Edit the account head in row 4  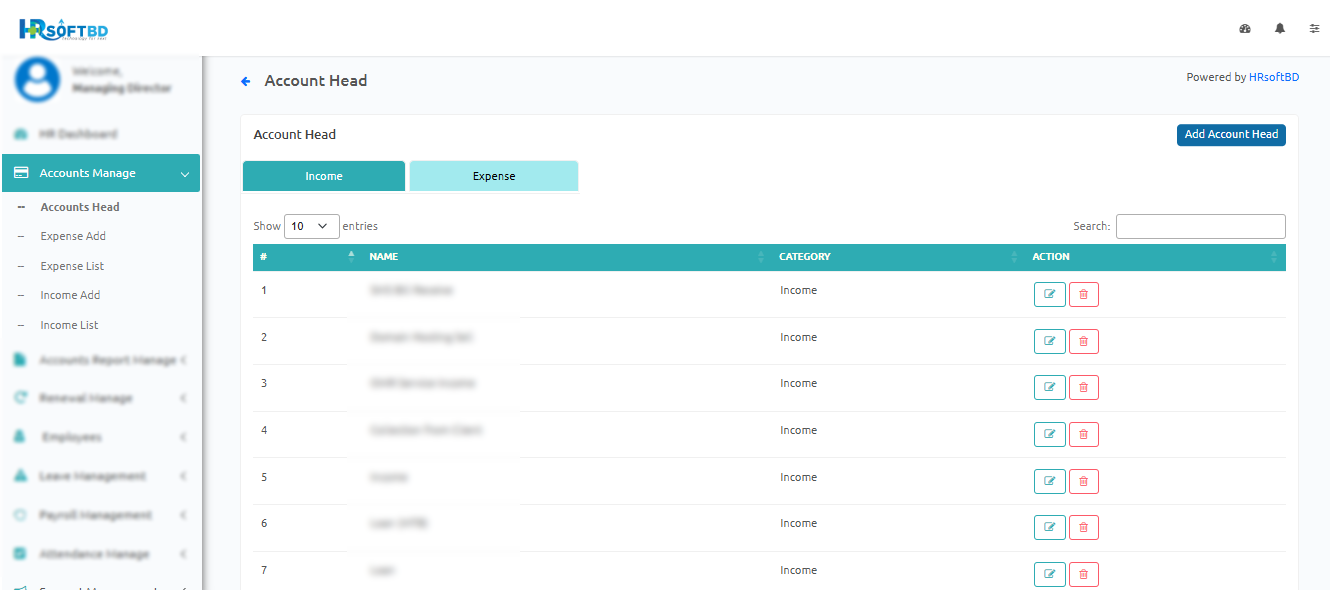[1049, 435]
